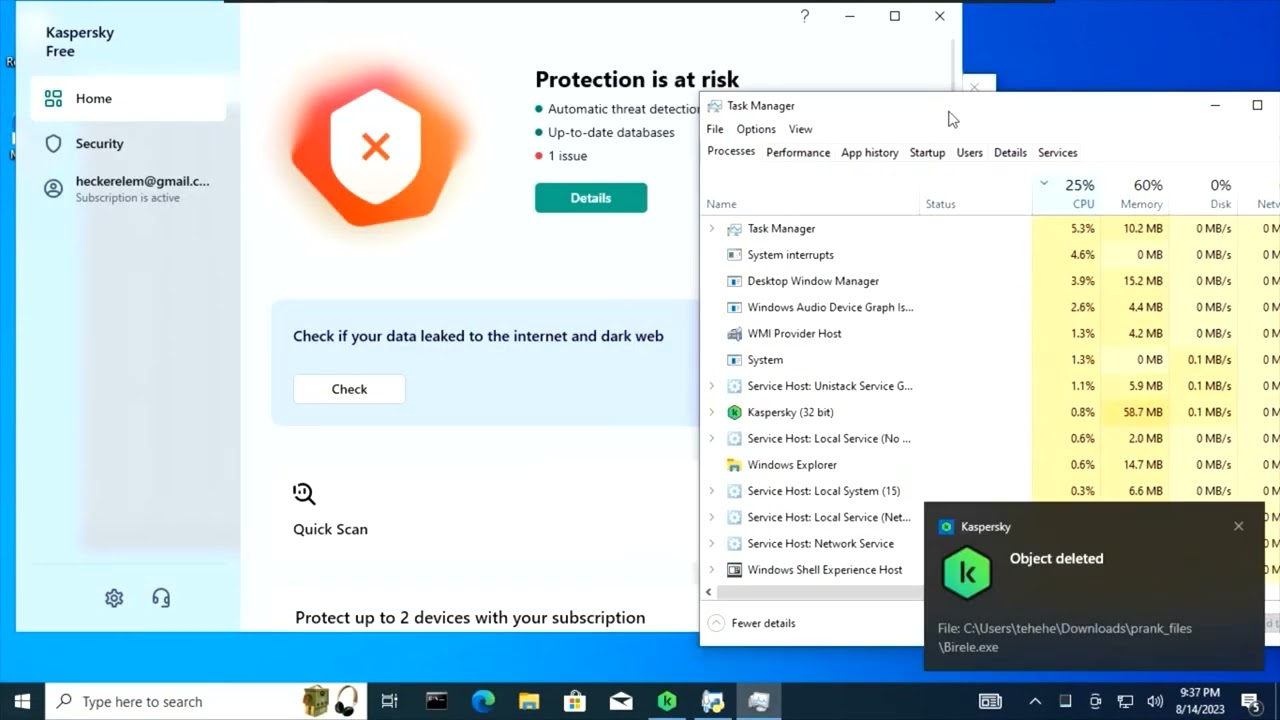Sort processes by Memory column
The height and width of the screenshot is (720, 1280).
pyautogui.click(x=1134, y=194)
